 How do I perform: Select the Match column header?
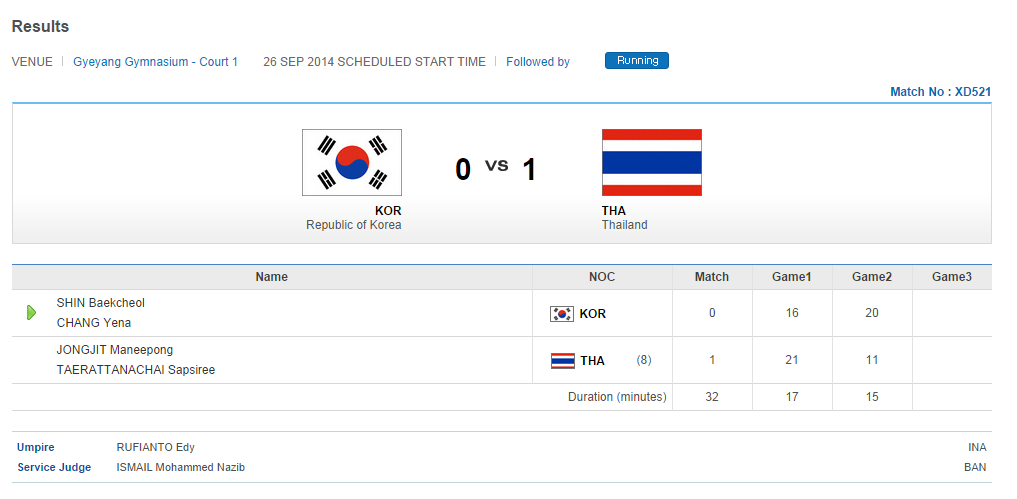coord(712,277)
